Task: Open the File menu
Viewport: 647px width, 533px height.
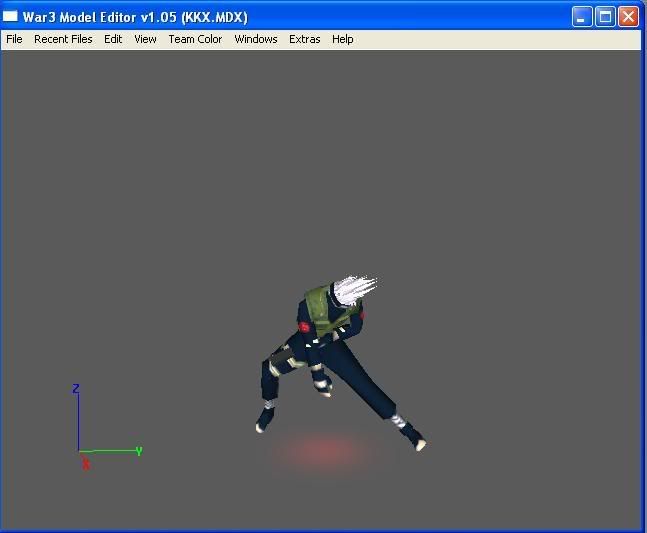Action: tap(14, 39)
